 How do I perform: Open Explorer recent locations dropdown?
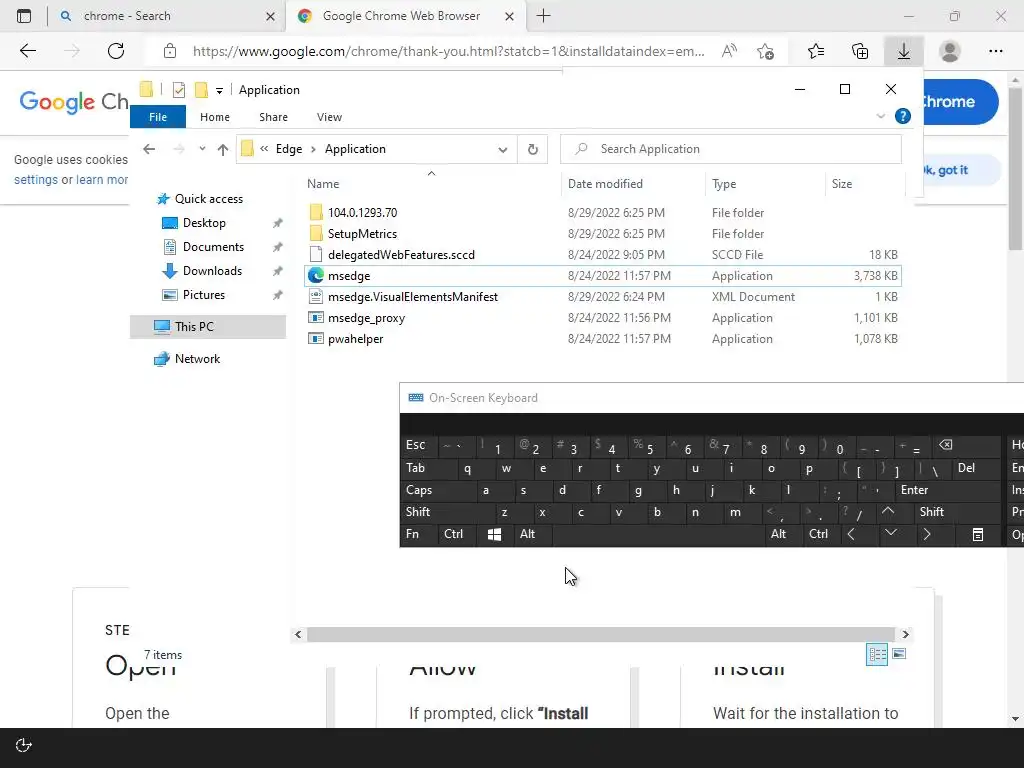pos(202,149)
